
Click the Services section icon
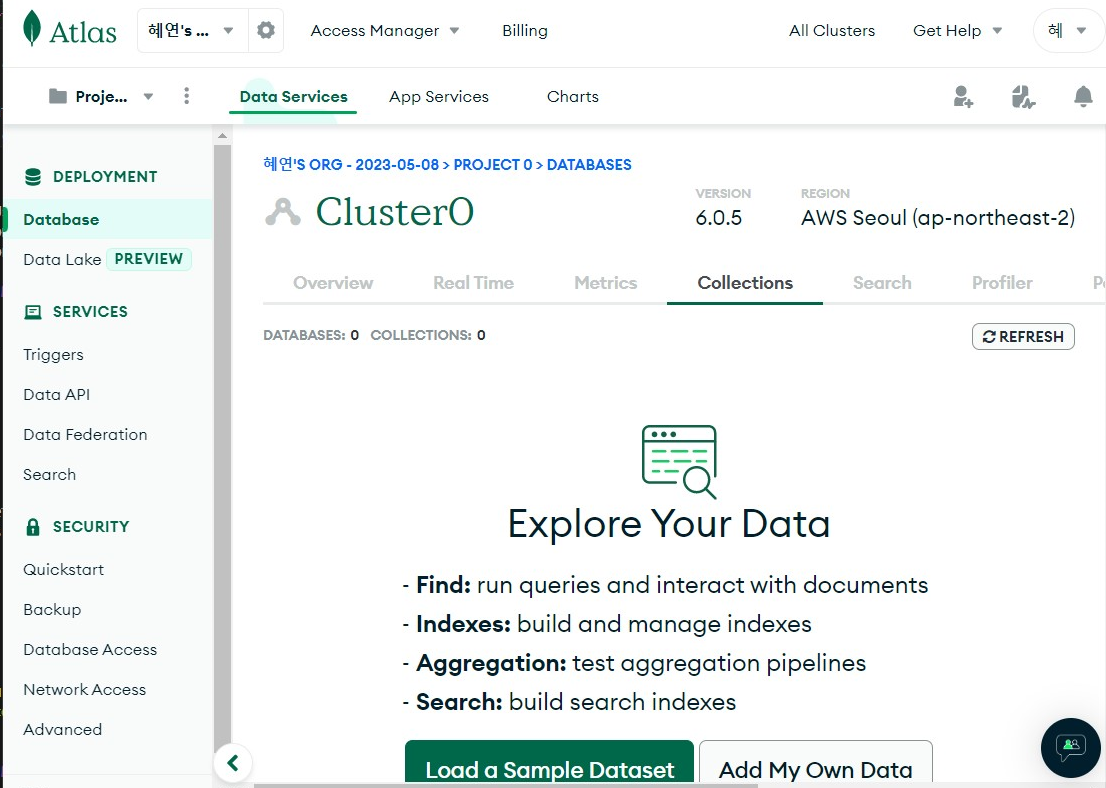[33, 312]
